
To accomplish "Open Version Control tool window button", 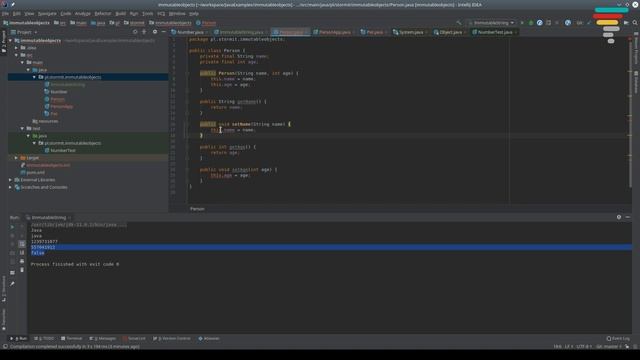I will click(171, 339).
